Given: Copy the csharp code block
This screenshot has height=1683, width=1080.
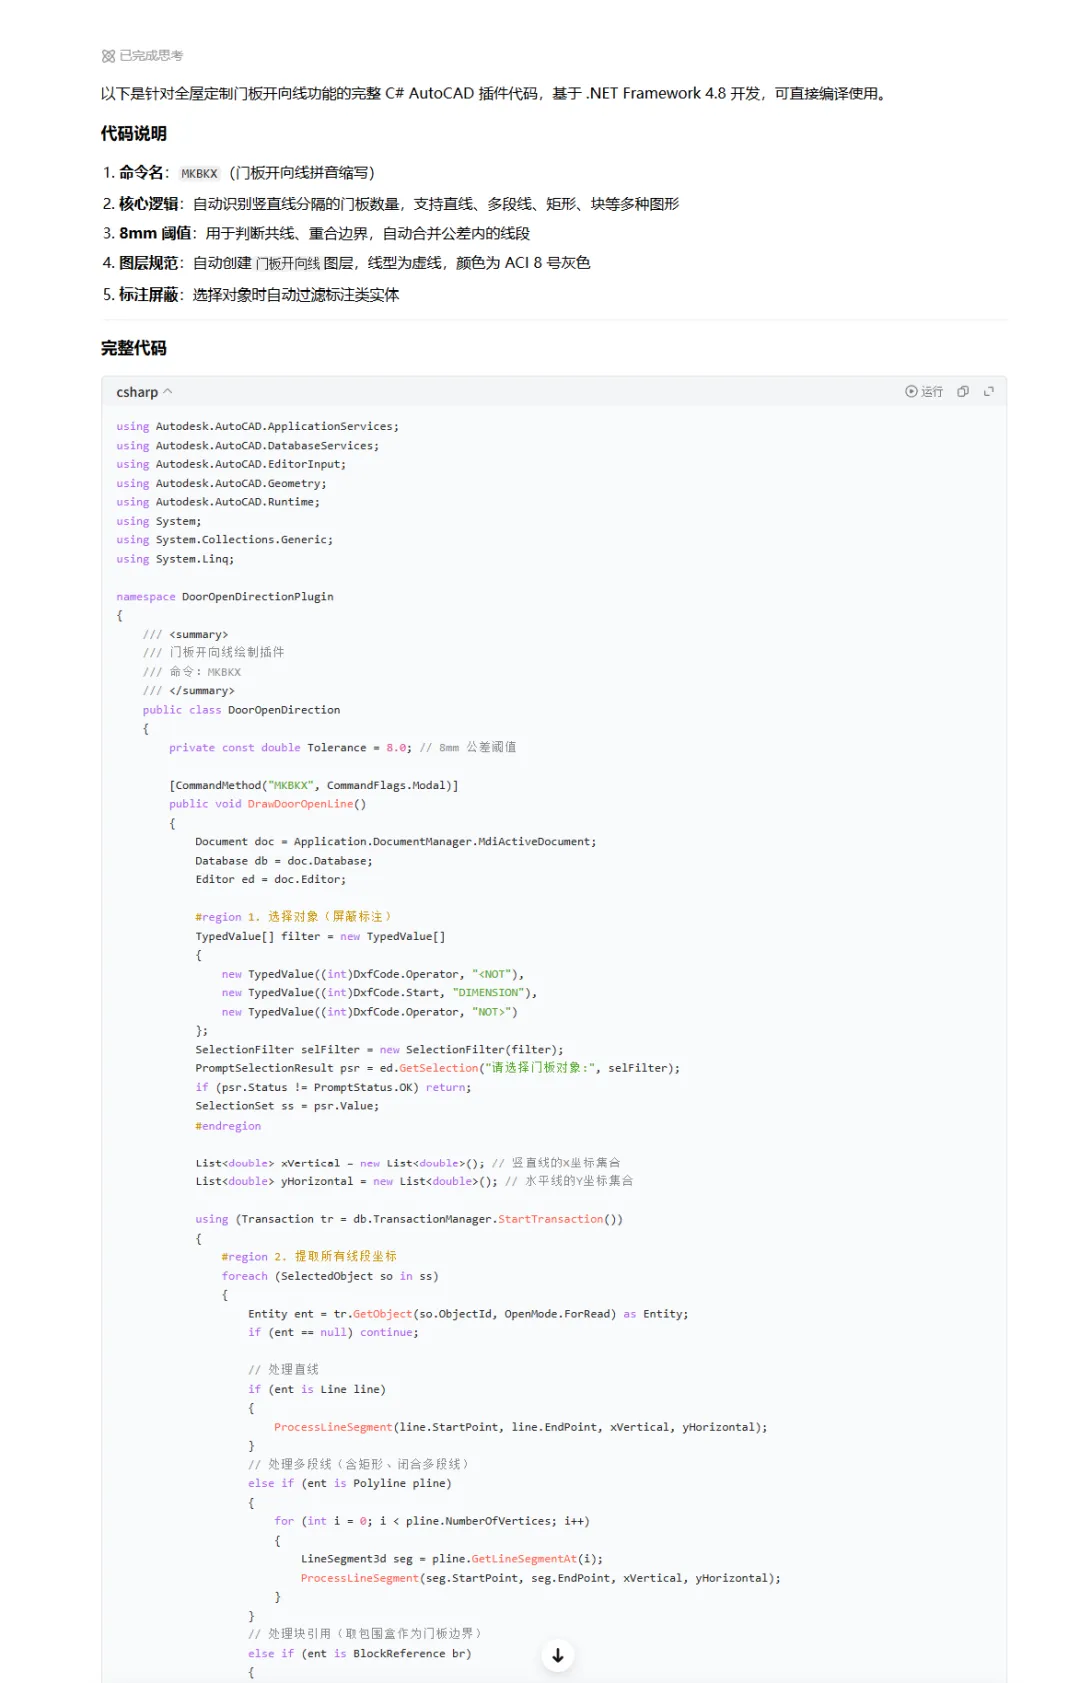Looking at the screenshot, I should click(963, 391).
